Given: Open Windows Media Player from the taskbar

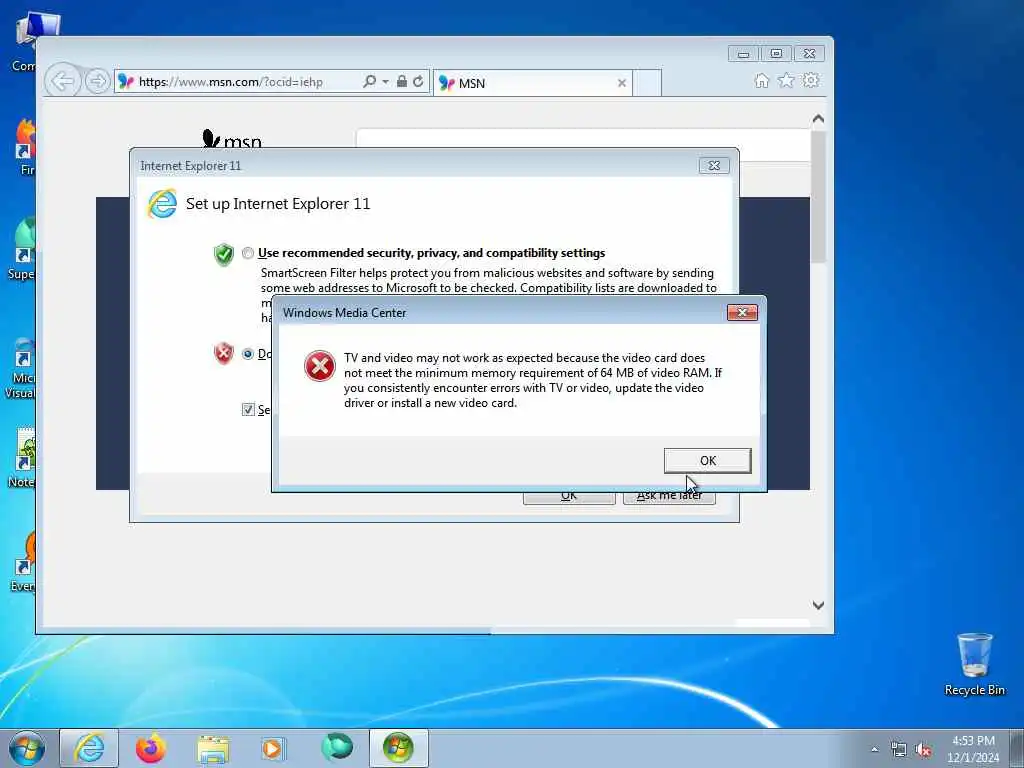Looking at the screenshot, I should point(272,748).
